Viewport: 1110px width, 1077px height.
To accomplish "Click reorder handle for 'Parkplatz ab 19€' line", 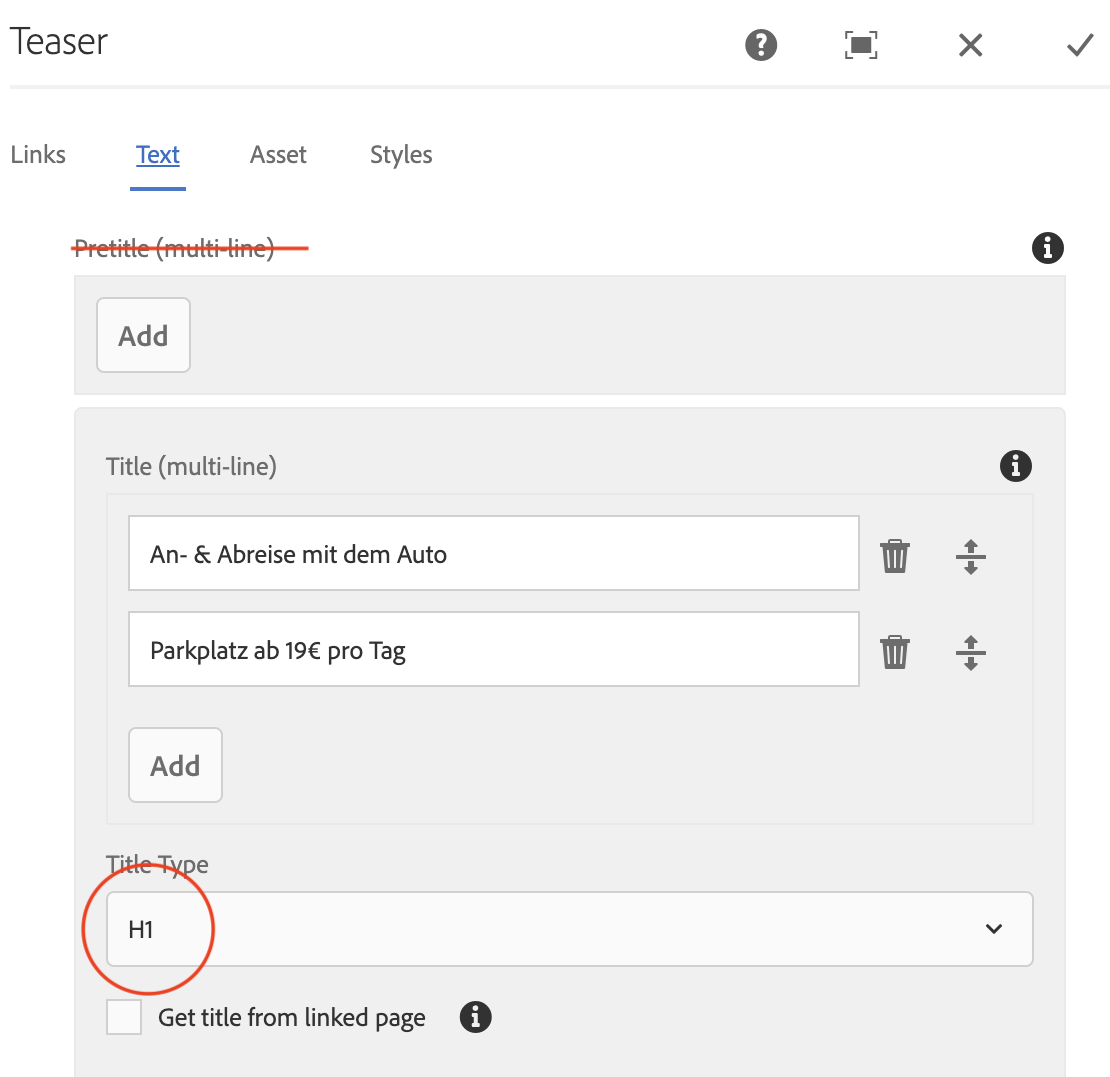I will pos(970,652).
